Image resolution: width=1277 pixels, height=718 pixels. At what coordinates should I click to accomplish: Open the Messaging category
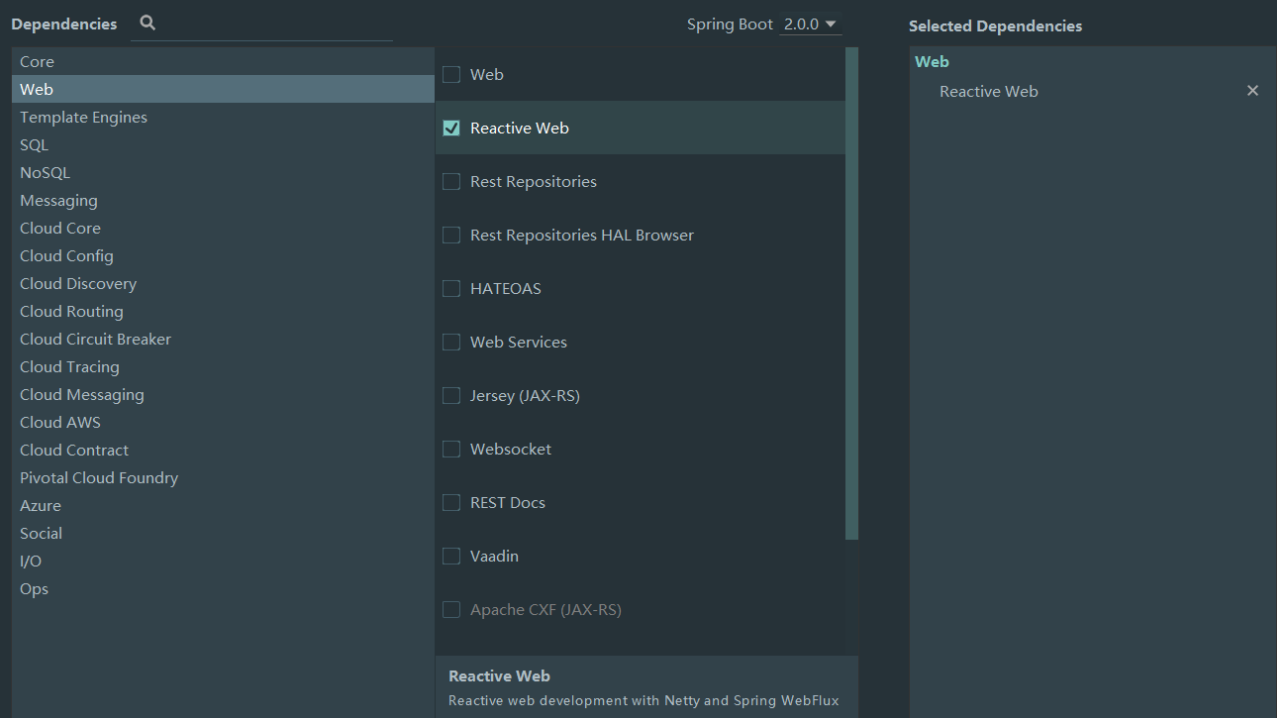(x=223, y=200)
